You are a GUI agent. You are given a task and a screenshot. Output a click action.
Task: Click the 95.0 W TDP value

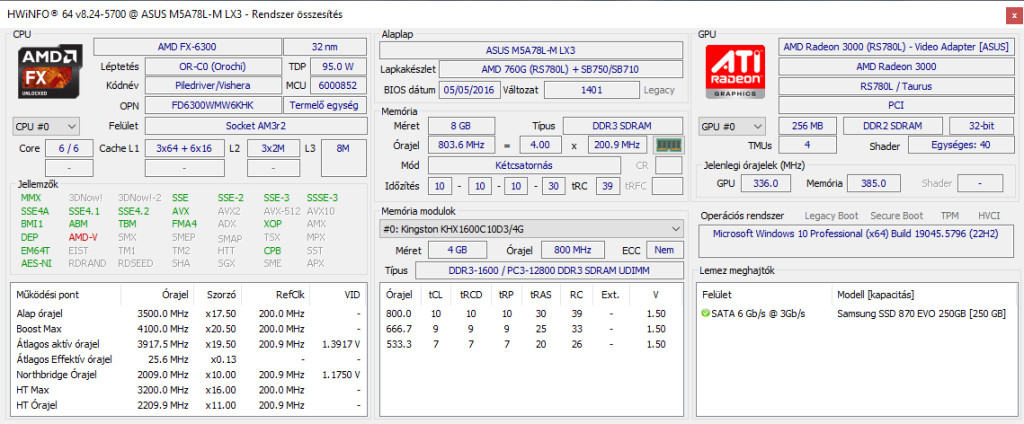click(x=338, y=66)
